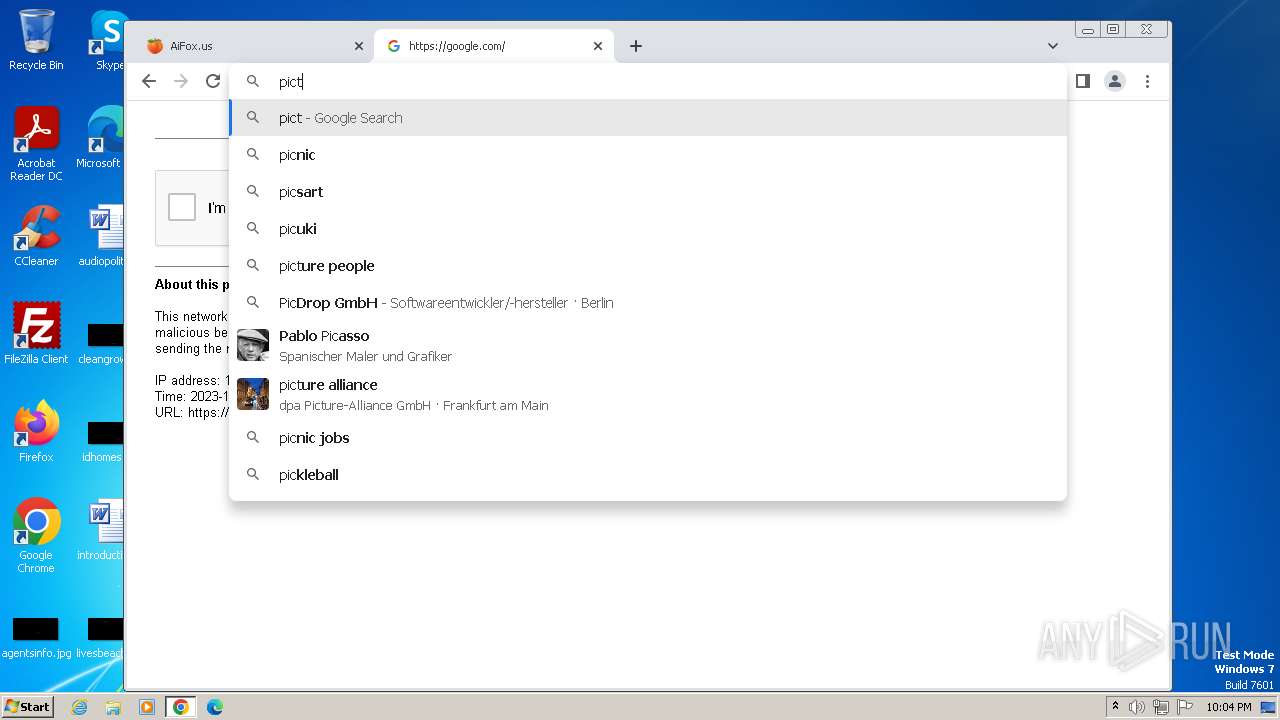Open Recycle Bin desktop icon
The height and width of the screenshot is (720, 1280).
coord(36,40)
